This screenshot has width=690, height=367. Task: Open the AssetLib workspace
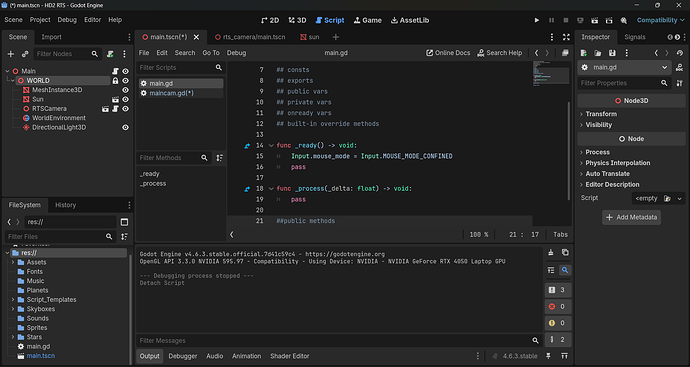coord(410,20)
